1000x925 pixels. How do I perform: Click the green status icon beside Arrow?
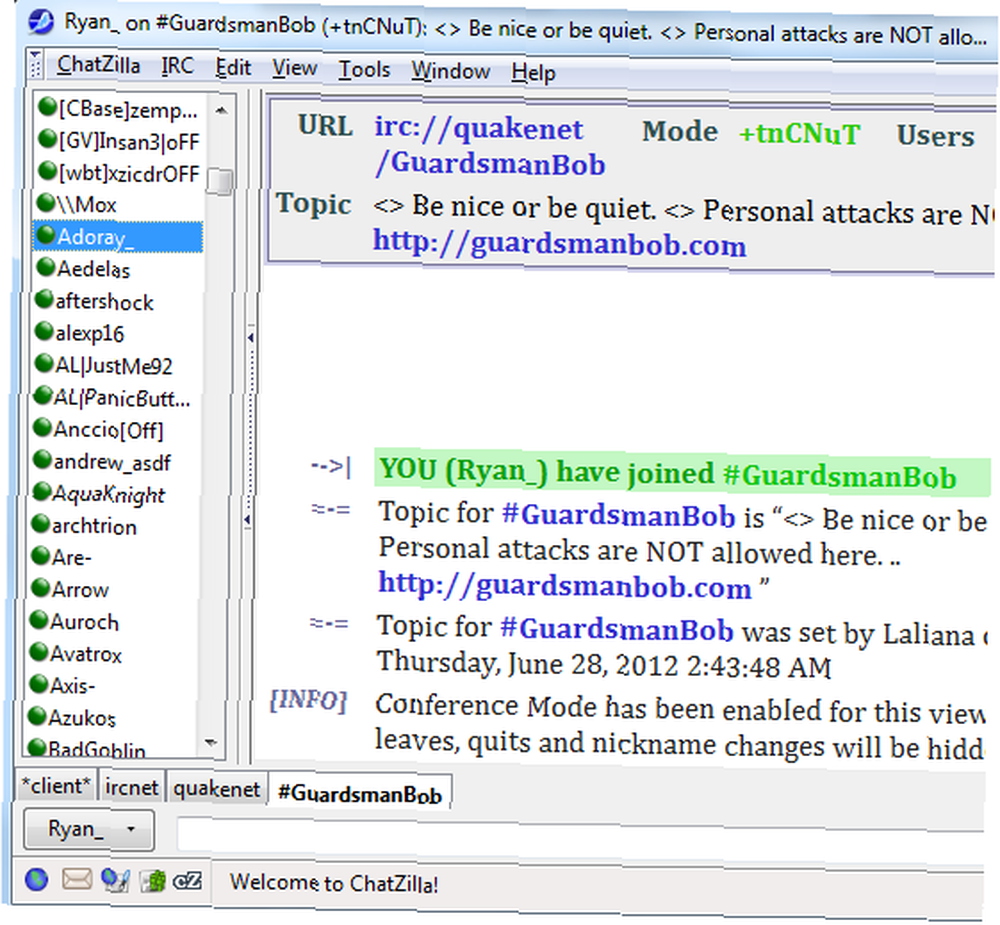click(41, 587)
